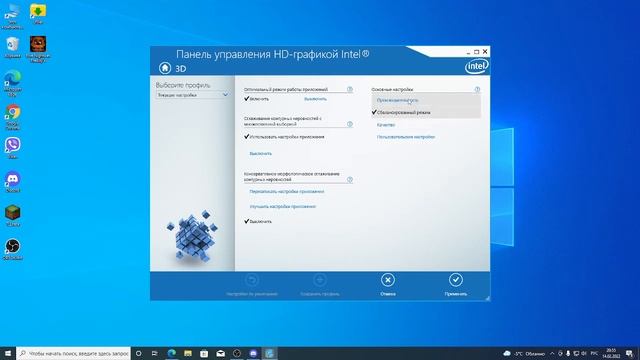The width and height of the screenshot is (640, 360).
Task: Select Пользовательские настройки option
Action: [x=406, y=137]
